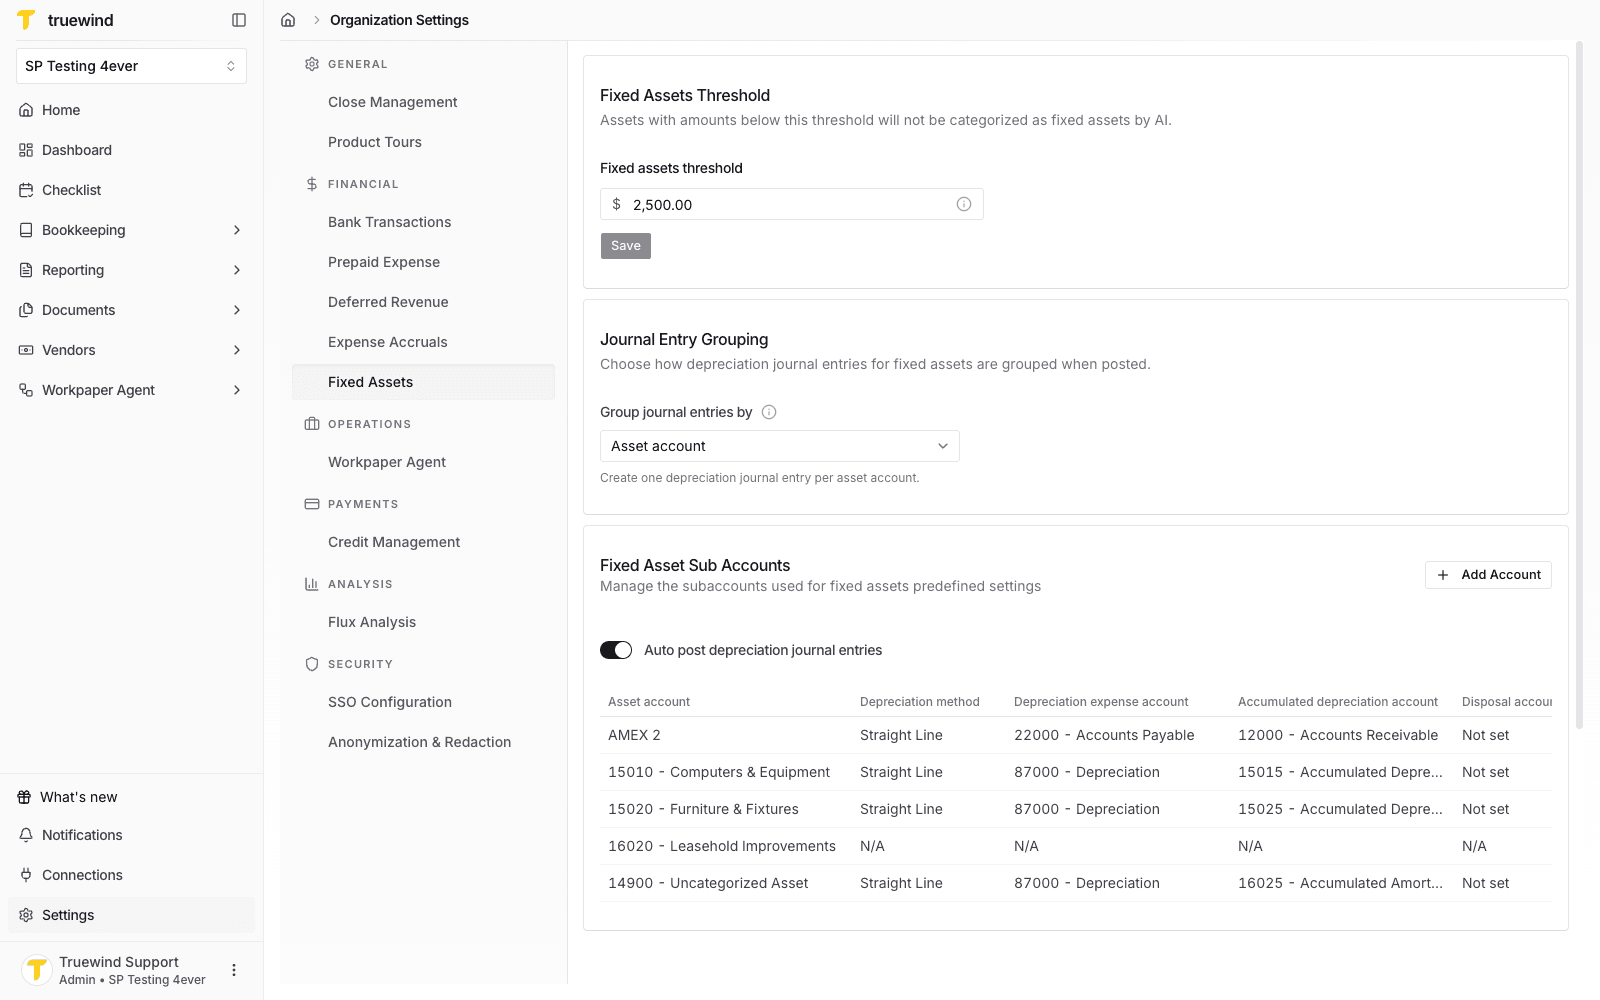Open Credit Management settings
1600x1000 pixels.
coord(423,542)
